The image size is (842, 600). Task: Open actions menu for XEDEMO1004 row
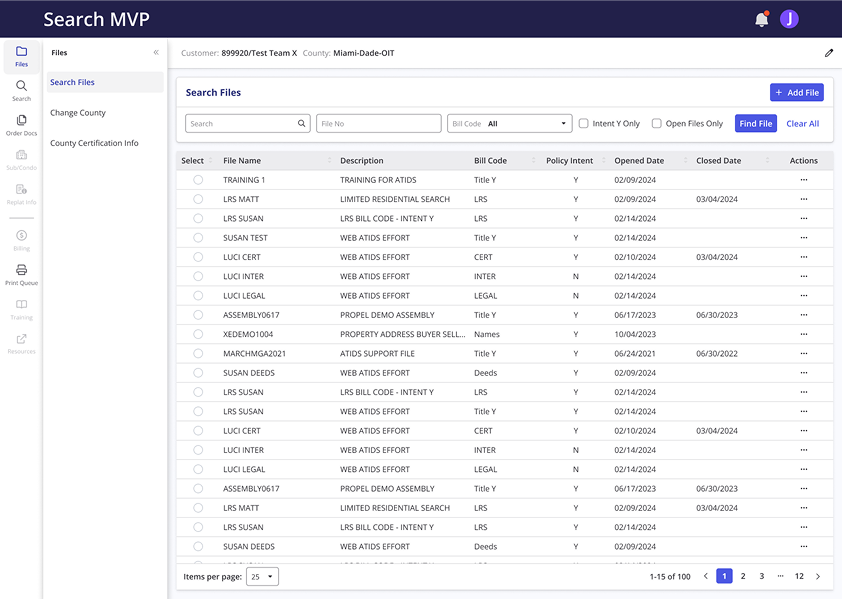tap(804, 334)
